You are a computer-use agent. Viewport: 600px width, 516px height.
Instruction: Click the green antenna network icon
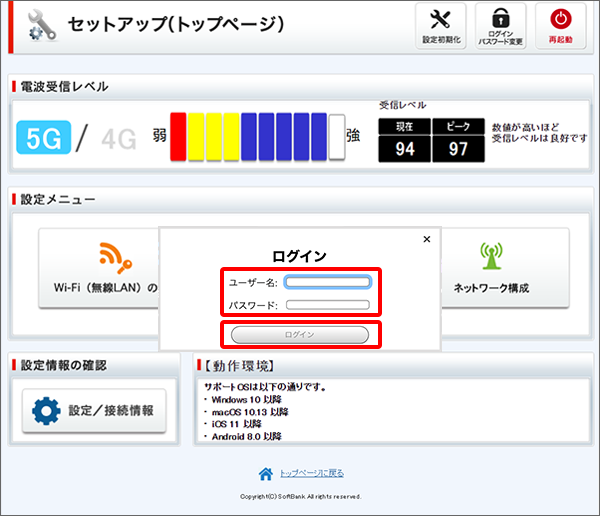tap(491, 255)
